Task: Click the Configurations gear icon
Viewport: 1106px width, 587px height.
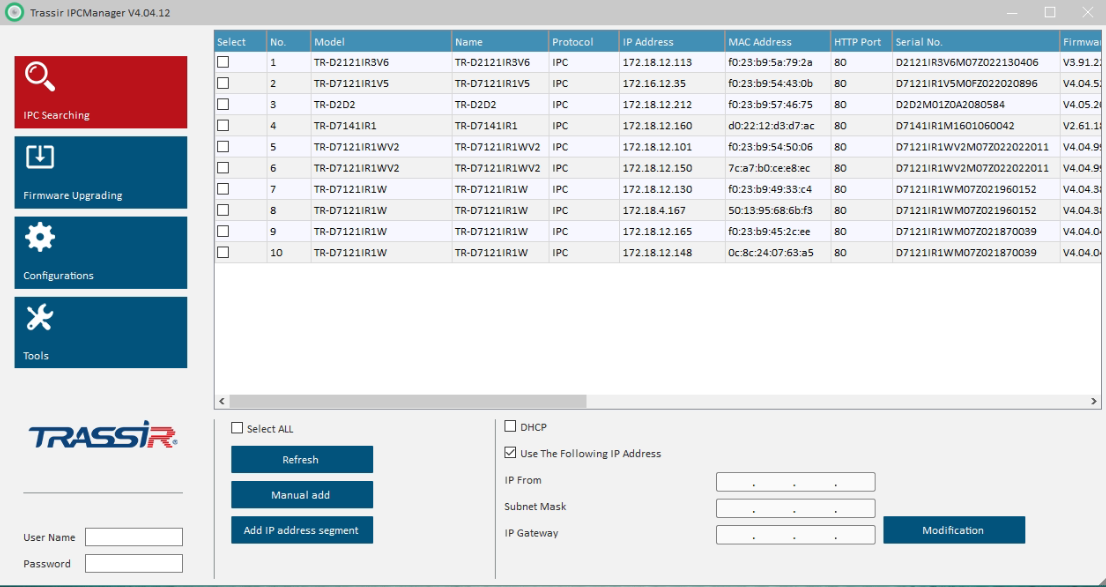Action: [40, 237]
